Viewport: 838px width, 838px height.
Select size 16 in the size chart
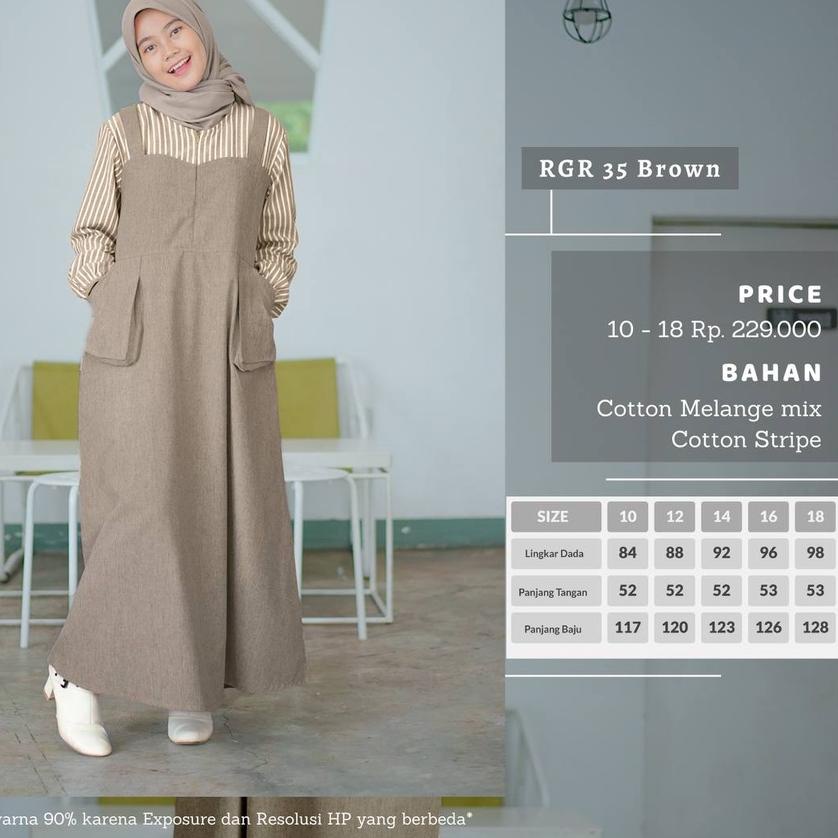tap(768, 516)
